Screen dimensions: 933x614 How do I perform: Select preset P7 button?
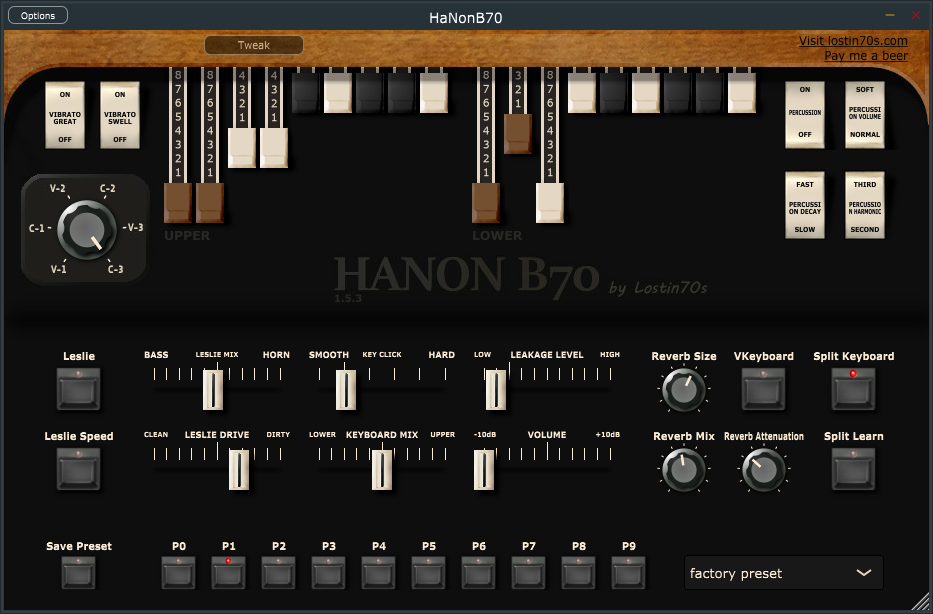(528, 574)
